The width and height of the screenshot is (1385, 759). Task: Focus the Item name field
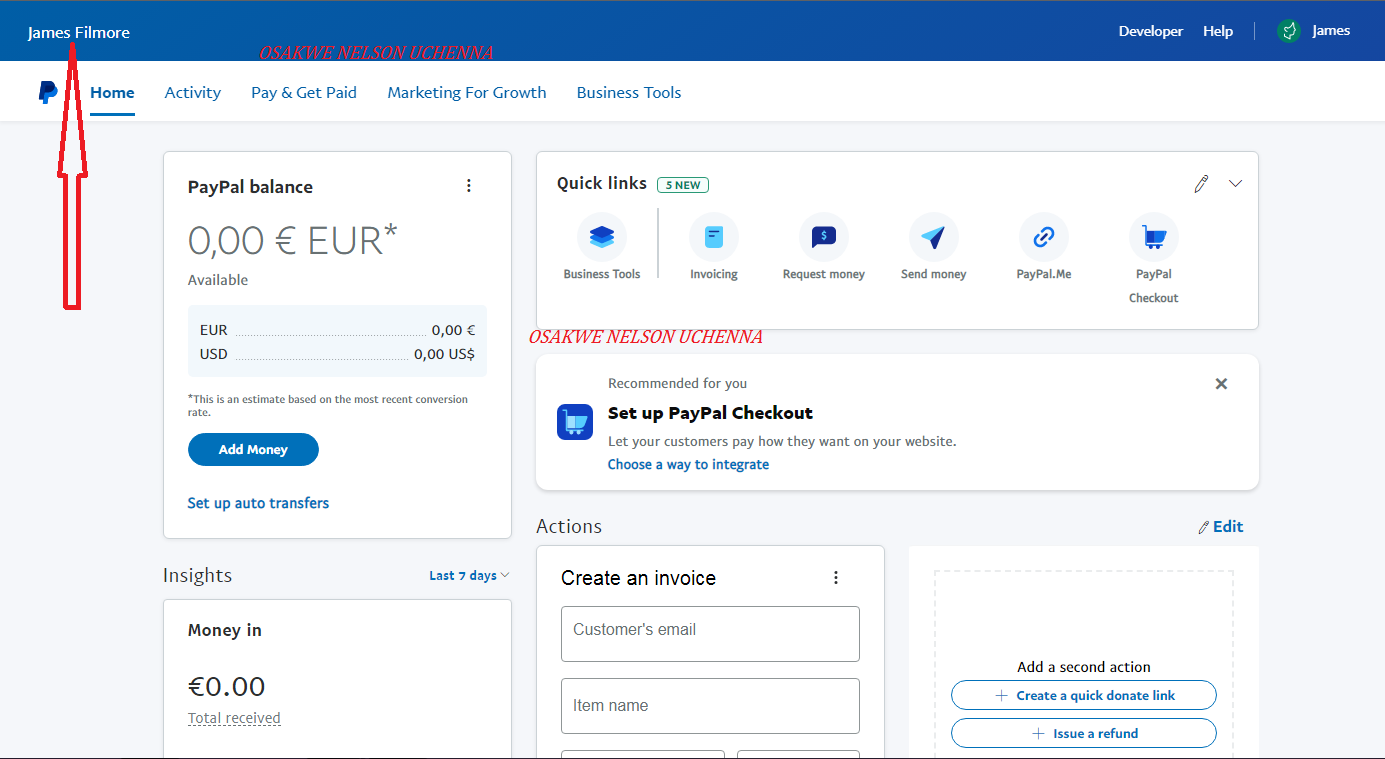point(710,706)
